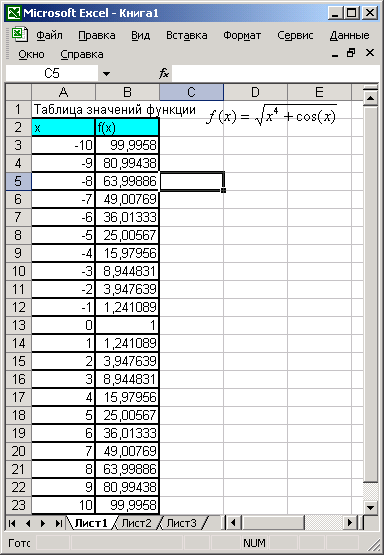Select cell A23 containing 10
Screen dimensions: 384x555
(63, 505)
